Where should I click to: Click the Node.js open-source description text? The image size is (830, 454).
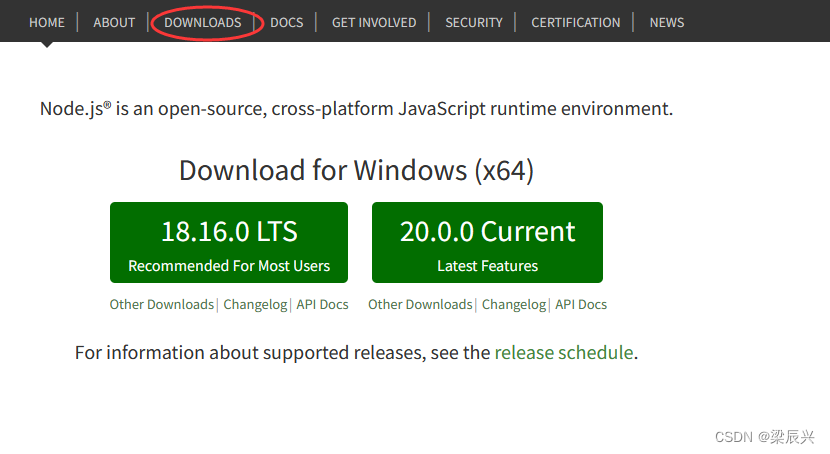(x=356, y=108)
